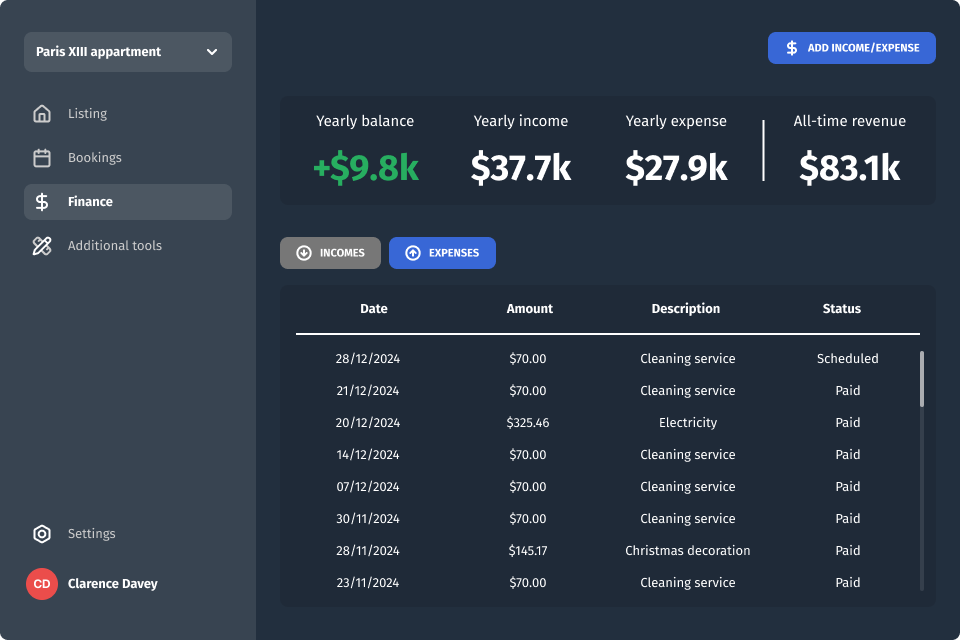The width and height of the screenshot is (960, 640).
Task: Click Paid status of Christmas decoration row
Action: 847,551
